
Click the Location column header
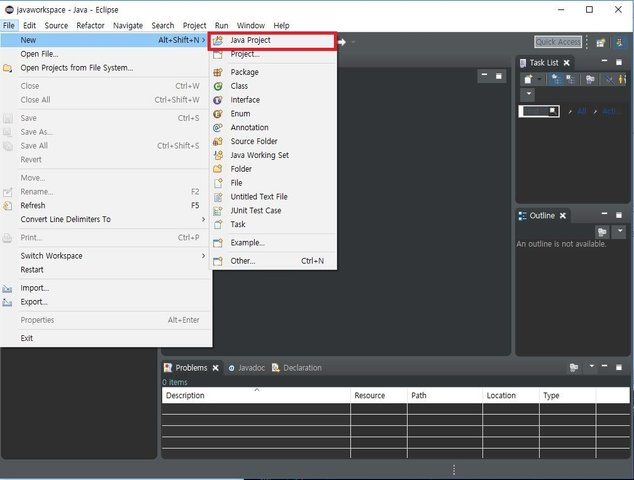pyautogui.click(x=511, y=395)
